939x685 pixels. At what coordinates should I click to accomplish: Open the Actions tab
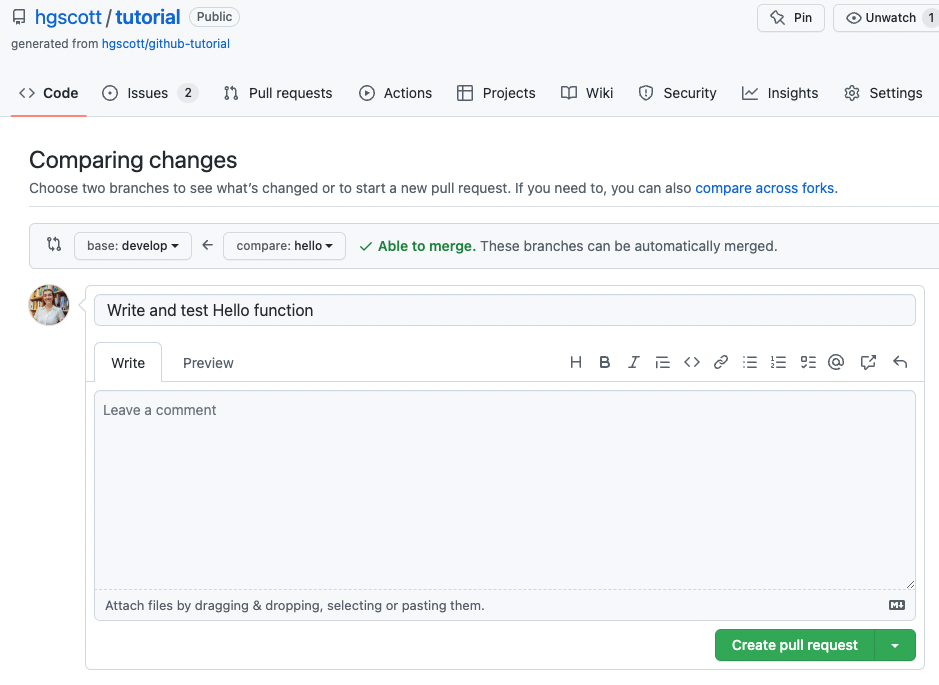(395, 93)
